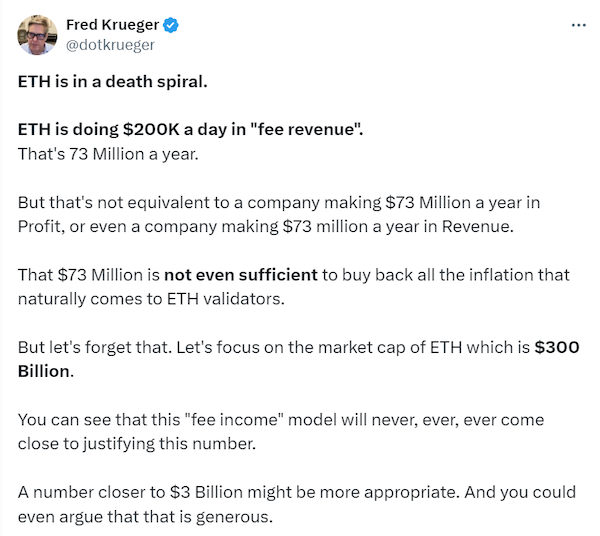Click the "You can see that this" sentence start
Image resolution: width=600 pixels, height=536 pixels.
(x=99, y=420)
